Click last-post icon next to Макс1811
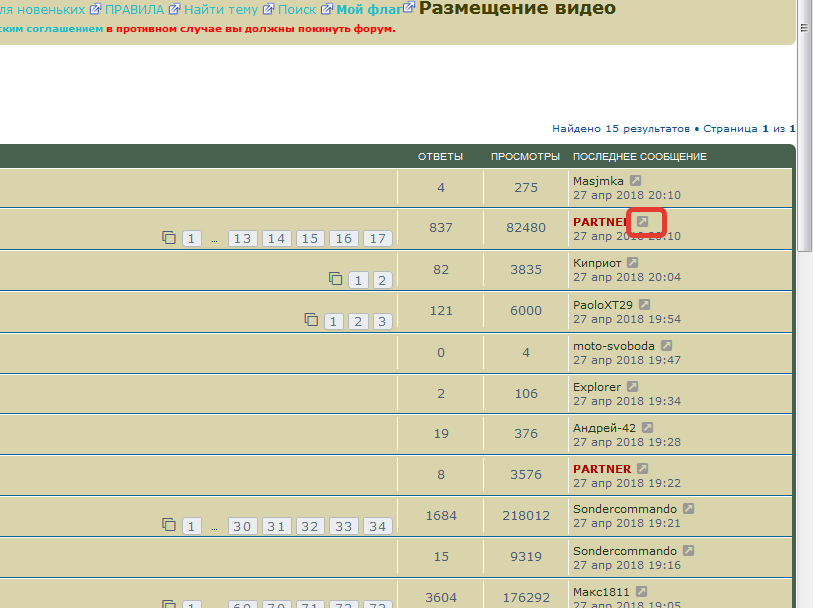This screenshot has height=608, width=813. tap(642, 592)
